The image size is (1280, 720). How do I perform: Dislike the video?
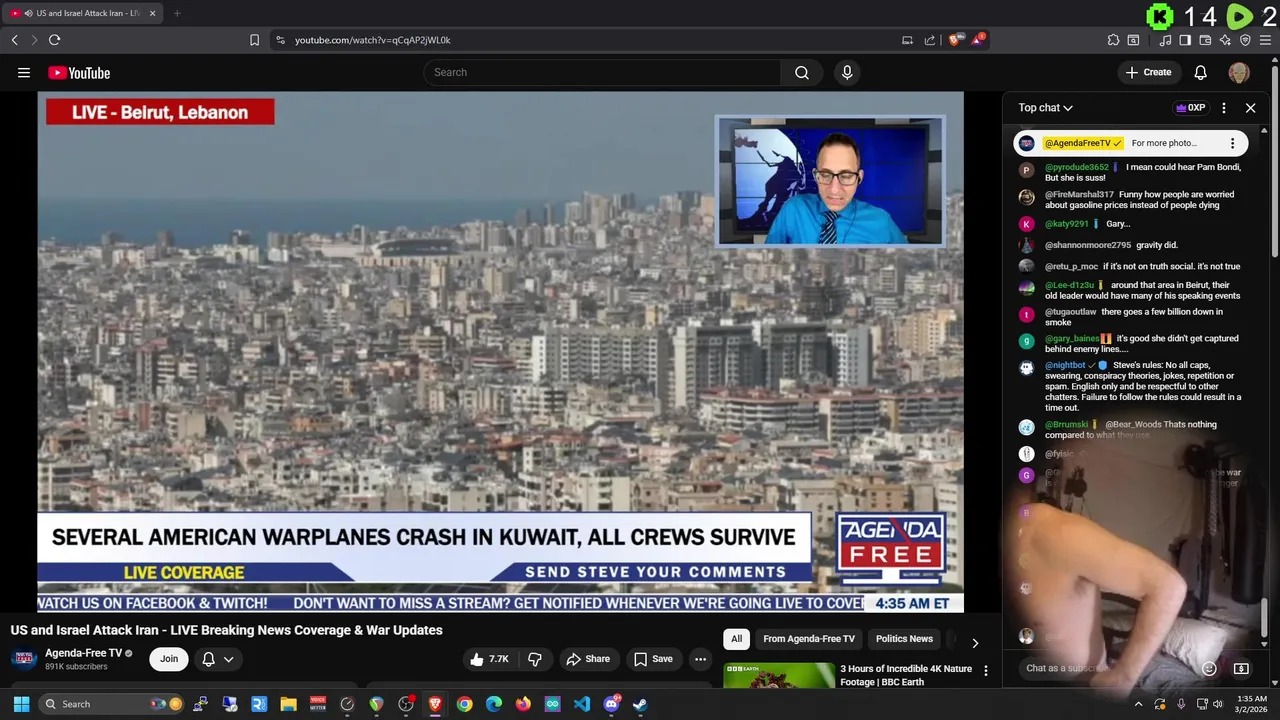point(535,659)
